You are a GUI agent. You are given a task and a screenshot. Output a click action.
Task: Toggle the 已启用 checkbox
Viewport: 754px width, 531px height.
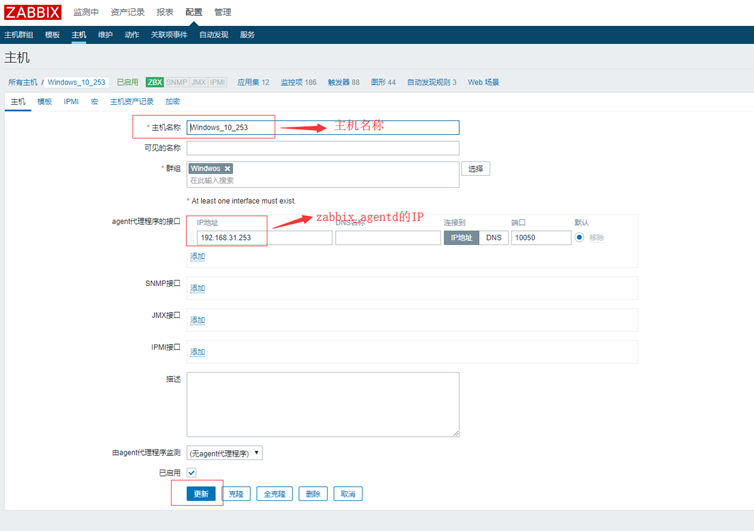click(x=191, y=473)
